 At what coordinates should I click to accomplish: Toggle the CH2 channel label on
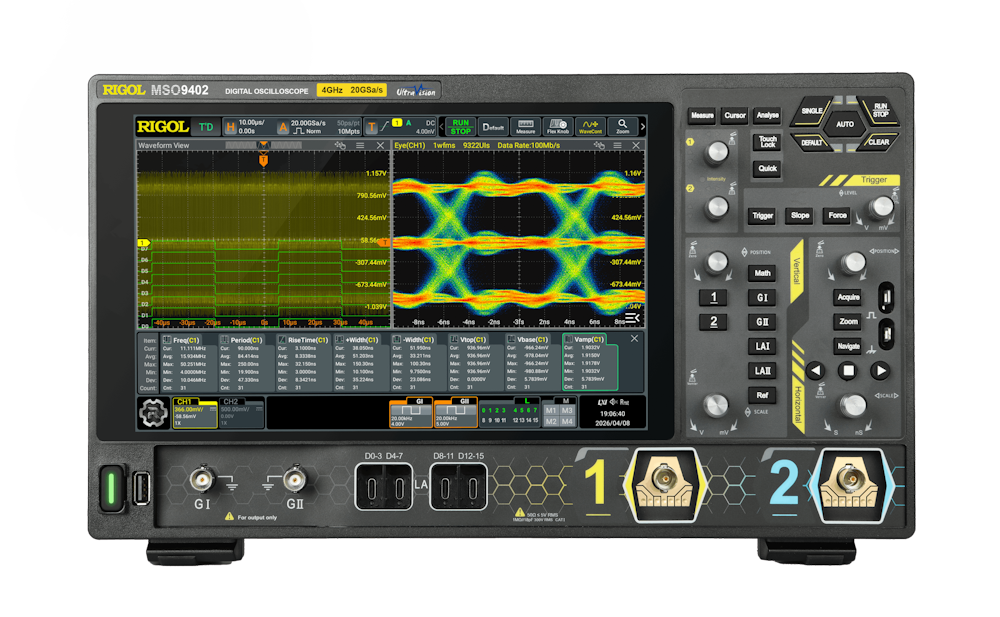pos(230,402)
